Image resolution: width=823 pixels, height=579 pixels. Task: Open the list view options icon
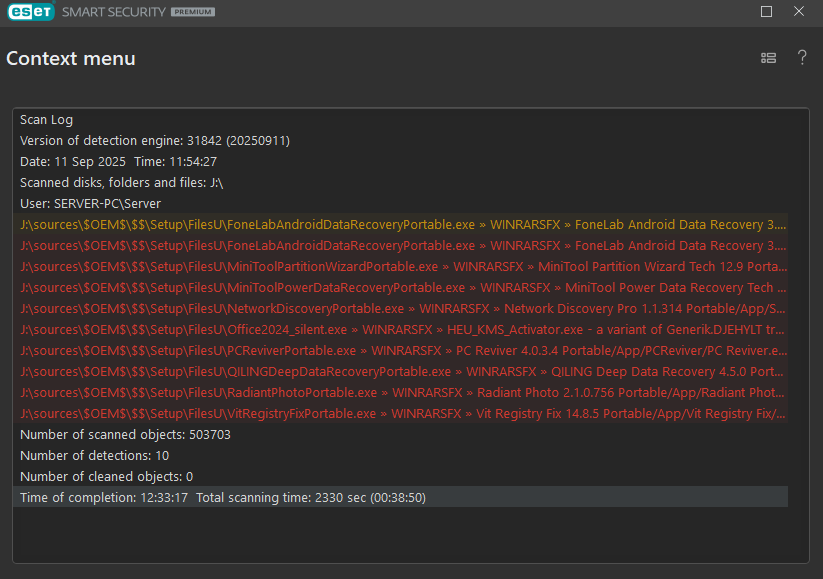(768, 58)
